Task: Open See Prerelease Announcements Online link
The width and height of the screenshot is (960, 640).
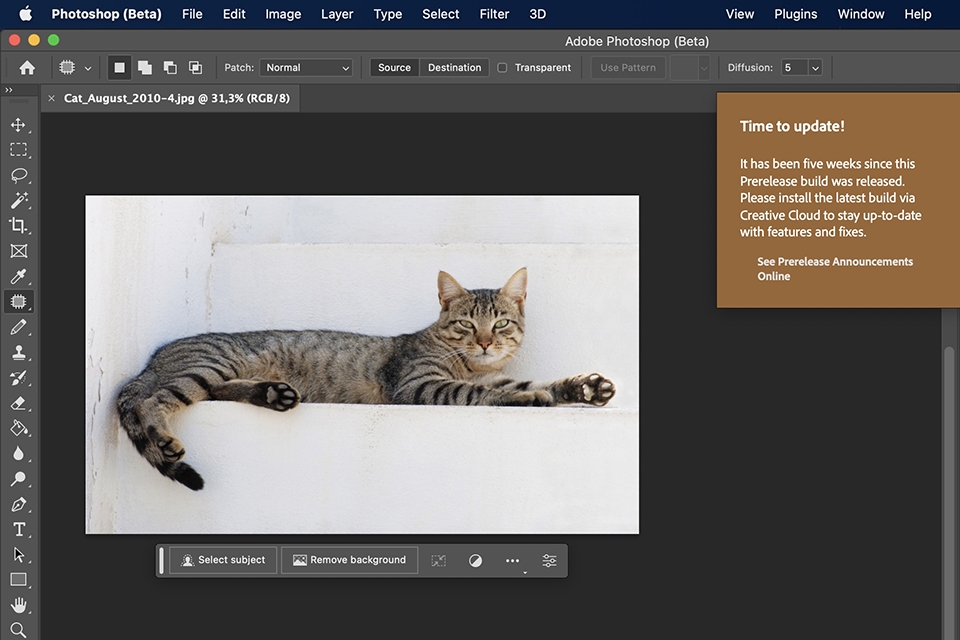Action: [834, 268]
